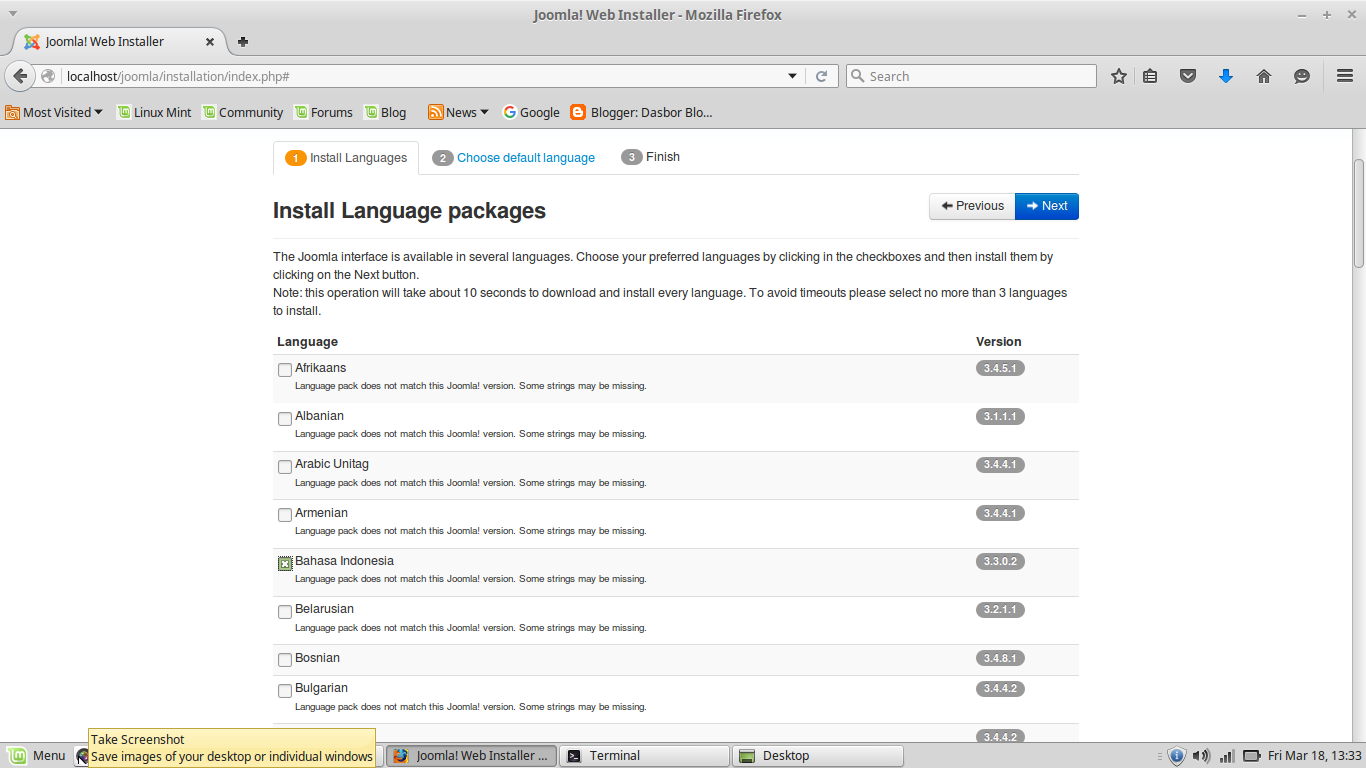Open the volume speaker tray icon
The image size is (1366, 768).
click(1201, 756)
